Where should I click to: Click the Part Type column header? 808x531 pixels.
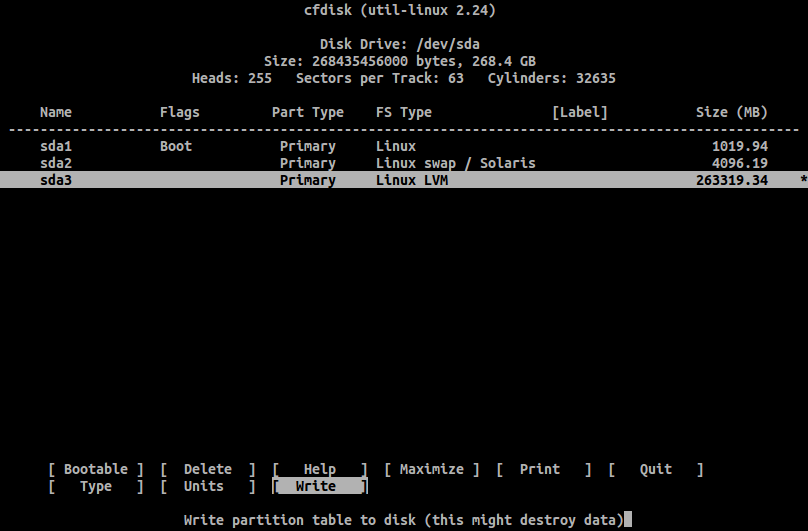308,112
